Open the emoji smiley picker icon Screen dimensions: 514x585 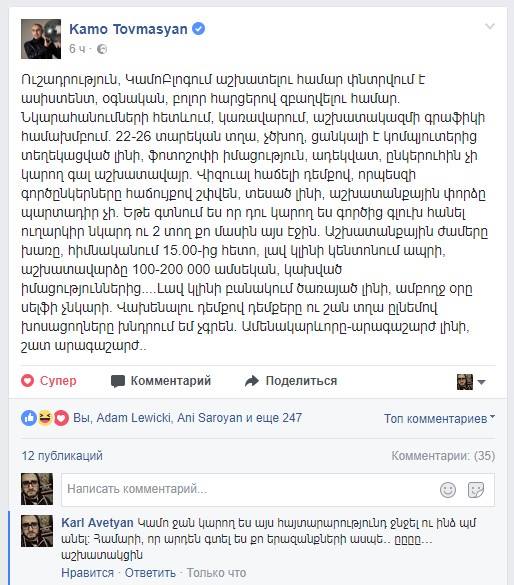(x=448, y=490)
